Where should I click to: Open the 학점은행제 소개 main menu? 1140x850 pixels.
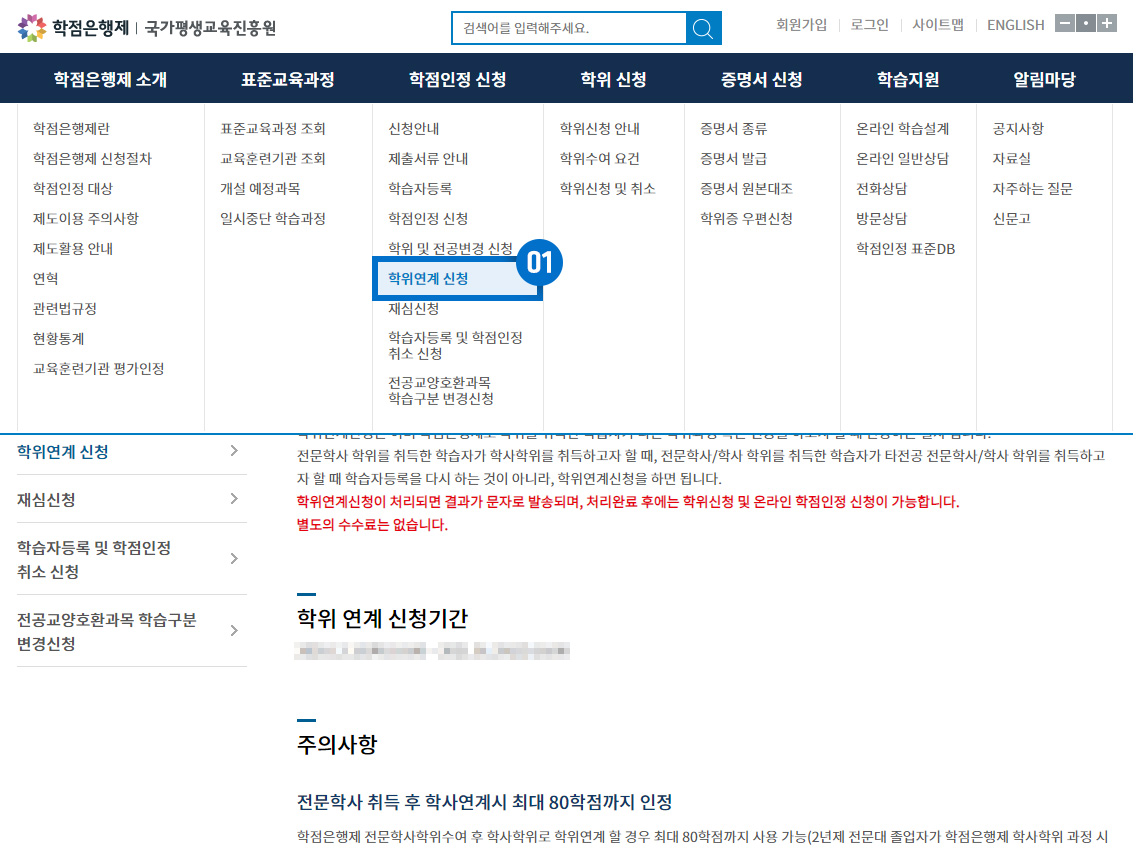click(x=110, y=80)
